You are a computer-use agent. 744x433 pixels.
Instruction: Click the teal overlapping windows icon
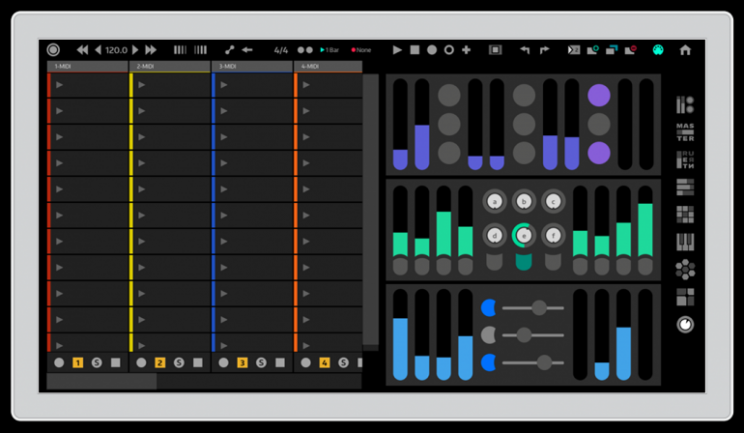612,50
